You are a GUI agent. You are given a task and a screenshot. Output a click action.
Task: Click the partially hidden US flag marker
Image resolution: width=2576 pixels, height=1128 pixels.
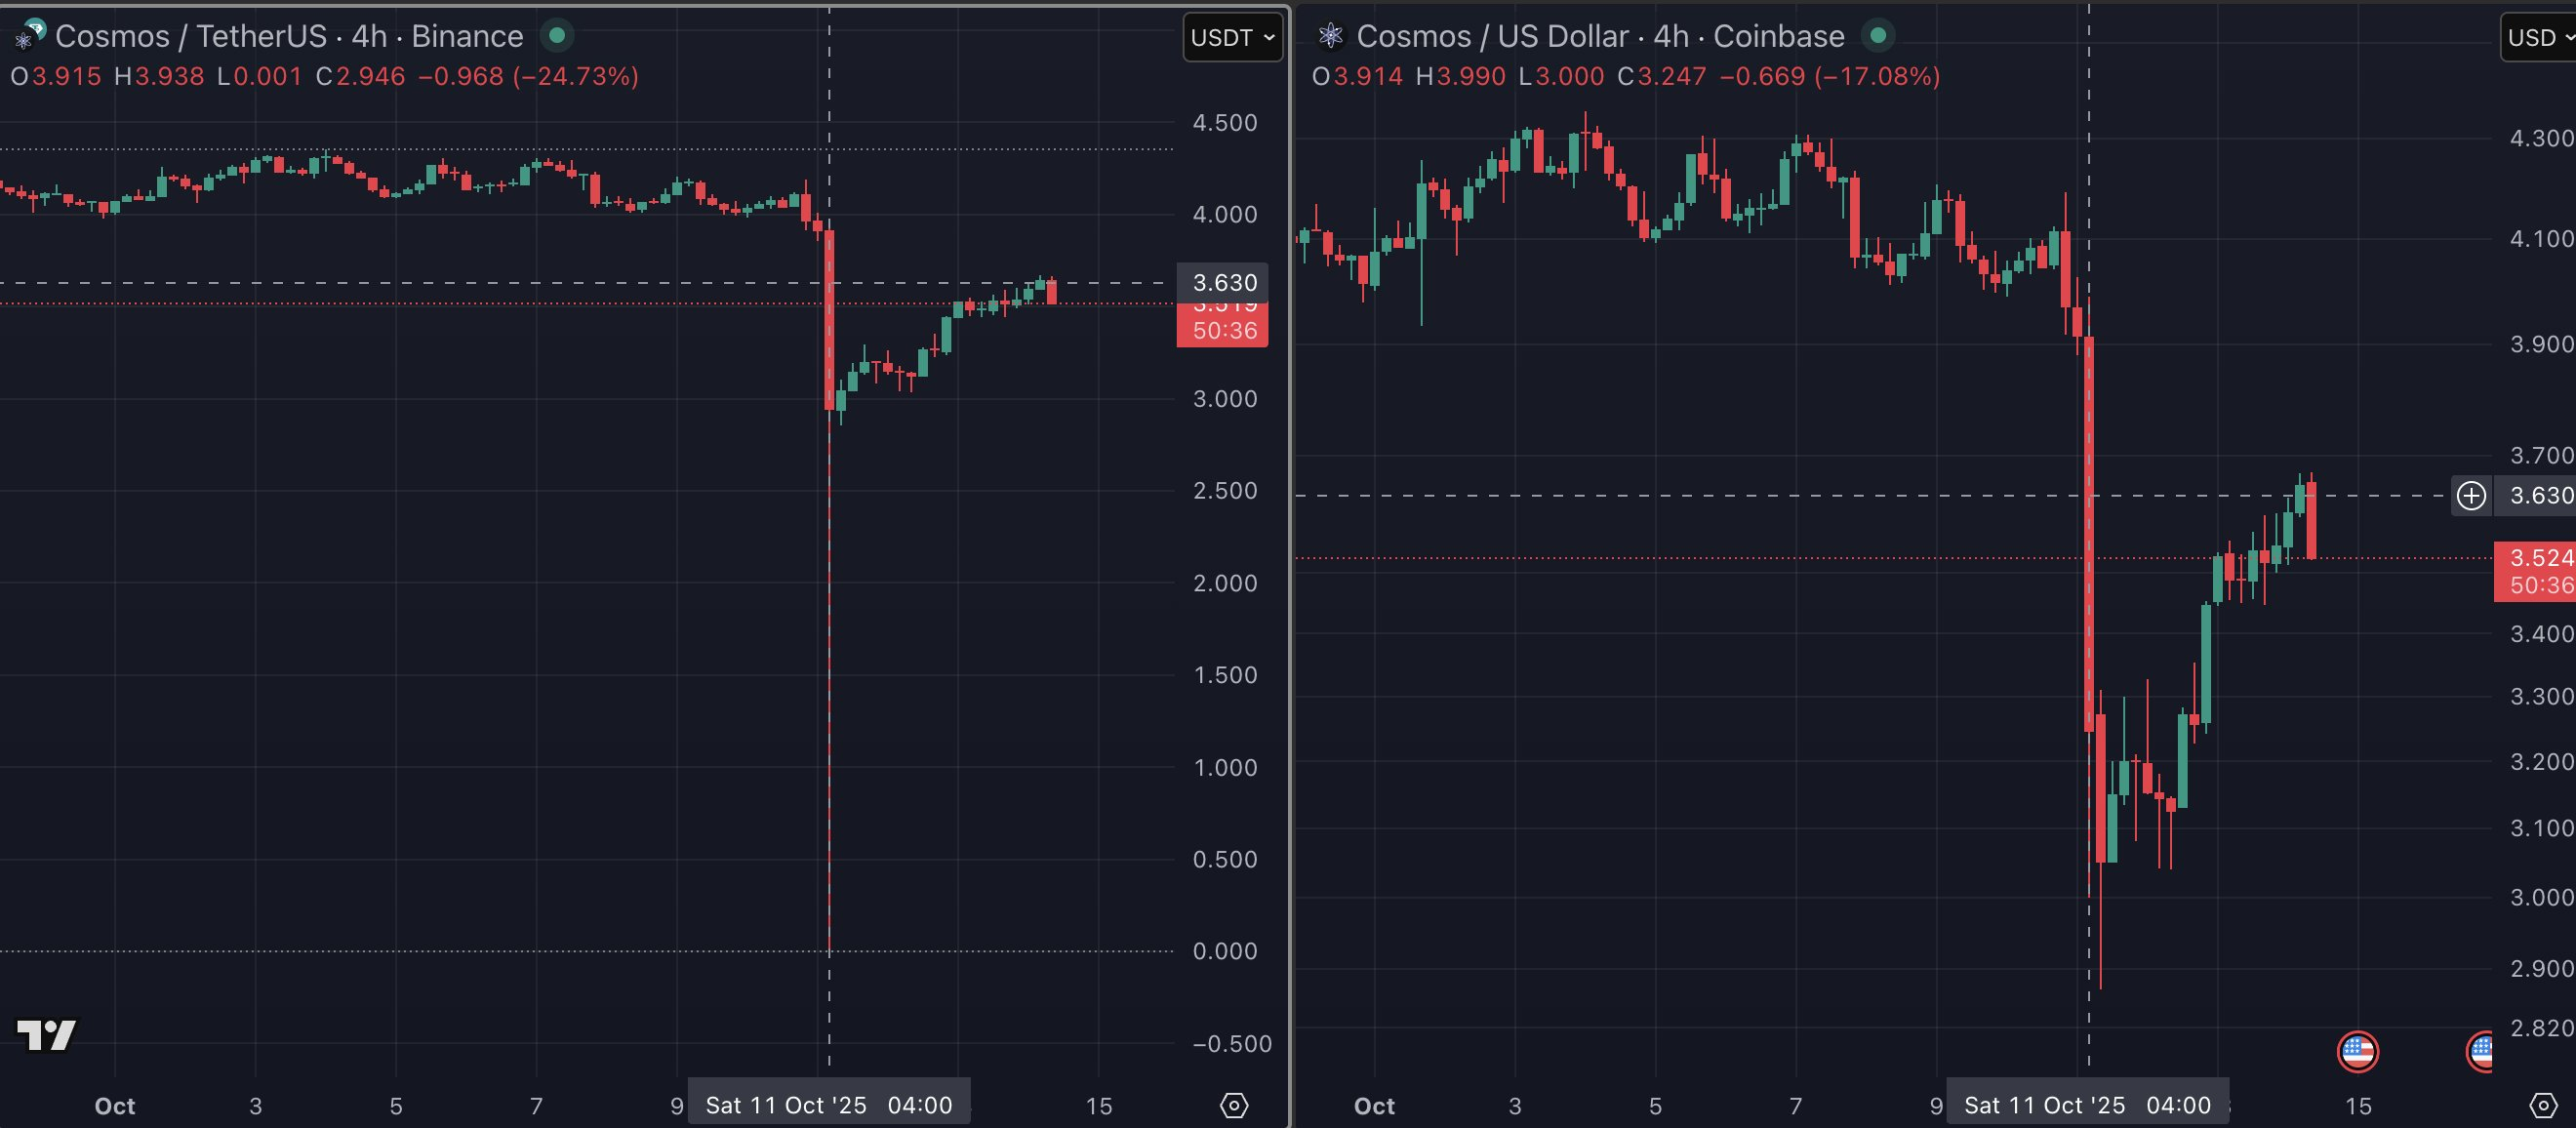click(x=2480, y=1052)
